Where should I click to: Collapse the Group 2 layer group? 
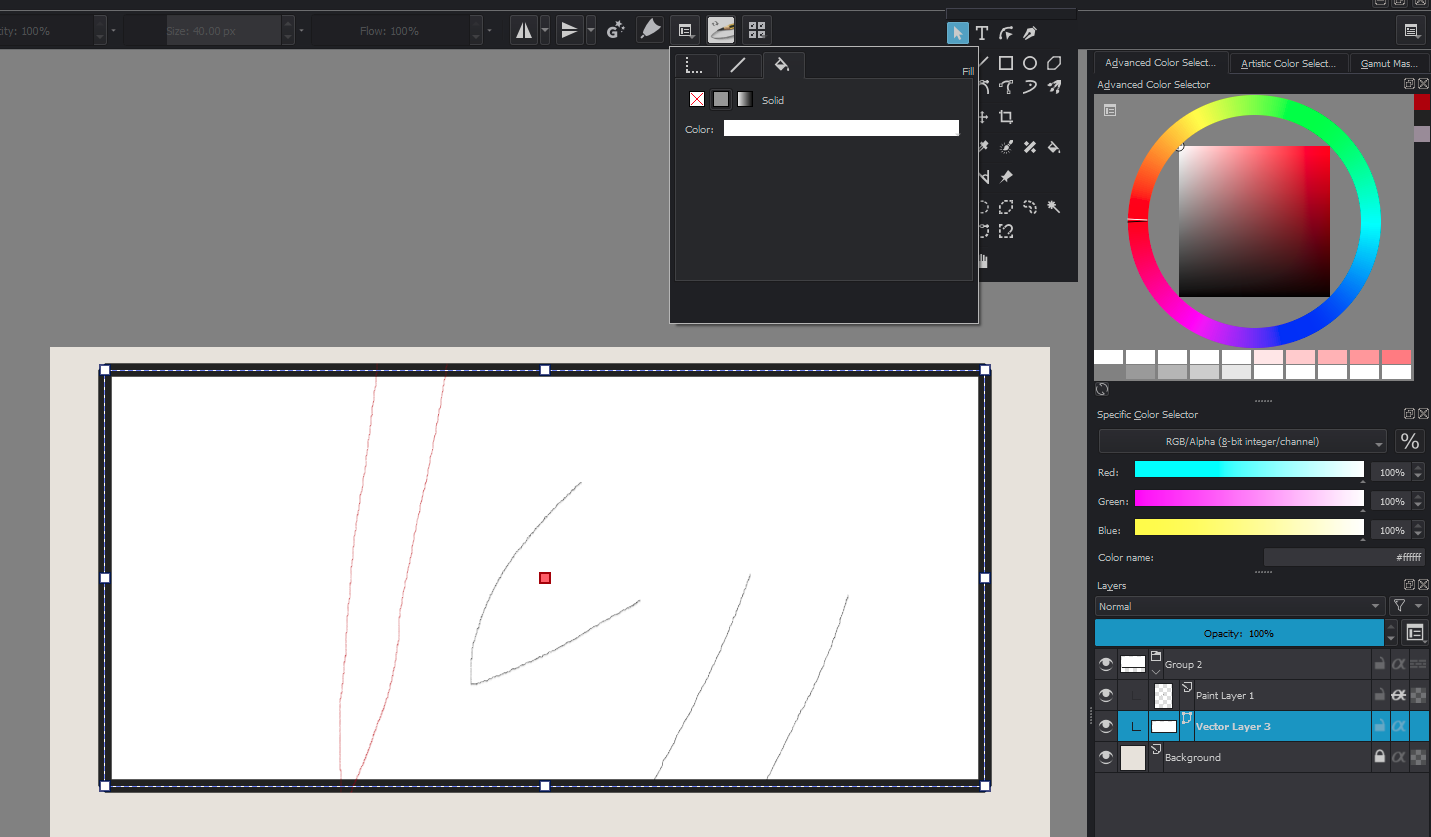(x=1156, y=671)
